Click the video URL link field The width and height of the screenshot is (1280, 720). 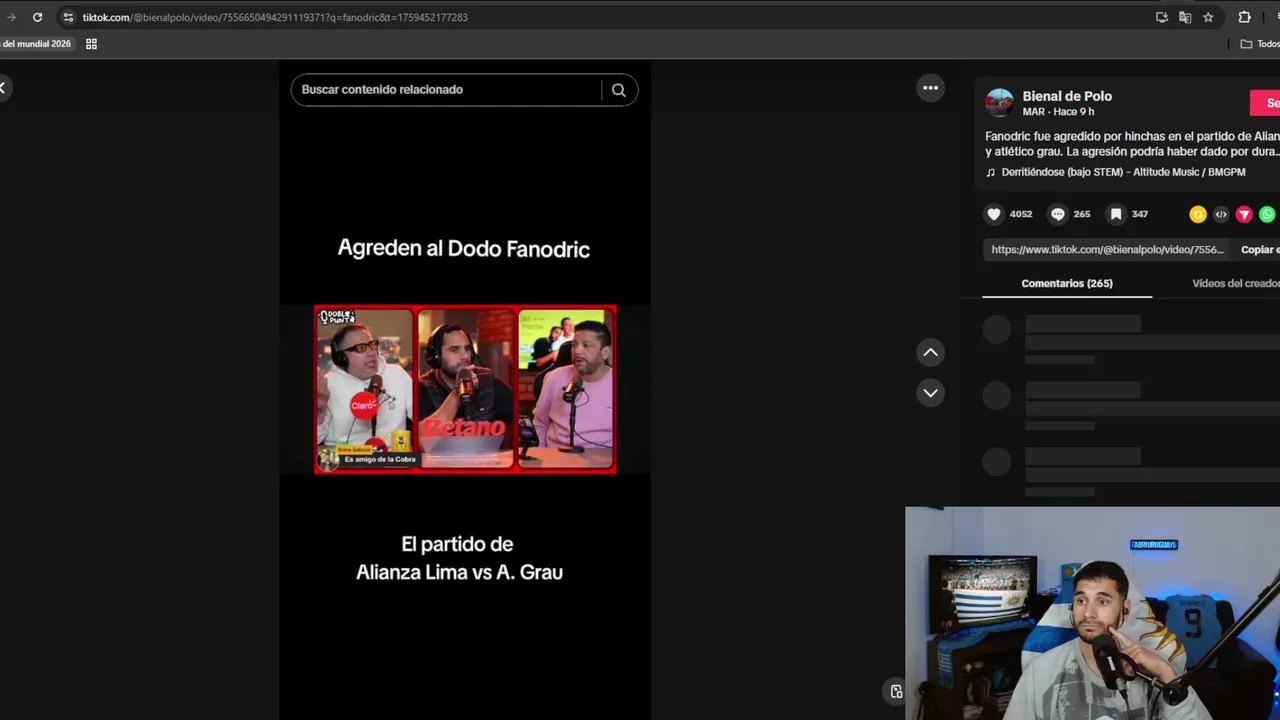pos(1107,250)
